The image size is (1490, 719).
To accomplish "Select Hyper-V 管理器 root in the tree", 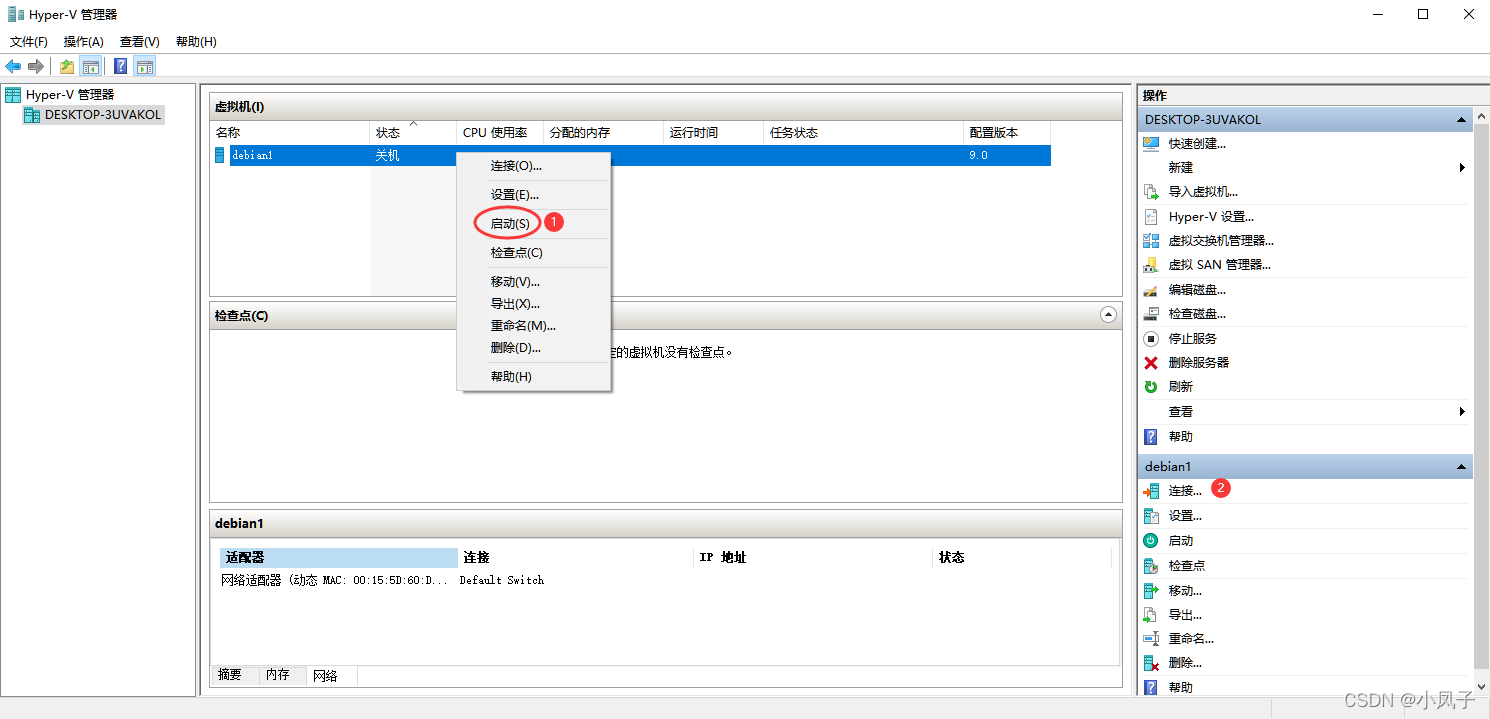I will [70, 95].
